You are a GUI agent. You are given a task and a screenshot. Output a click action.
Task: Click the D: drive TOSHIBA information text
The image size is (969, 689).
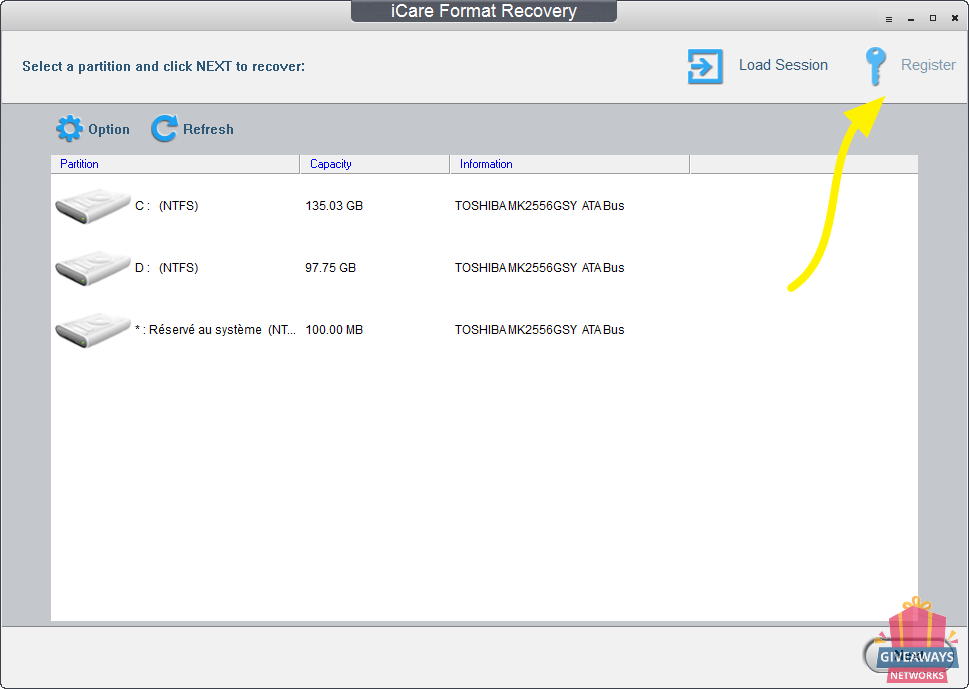(x=540, y=268)
